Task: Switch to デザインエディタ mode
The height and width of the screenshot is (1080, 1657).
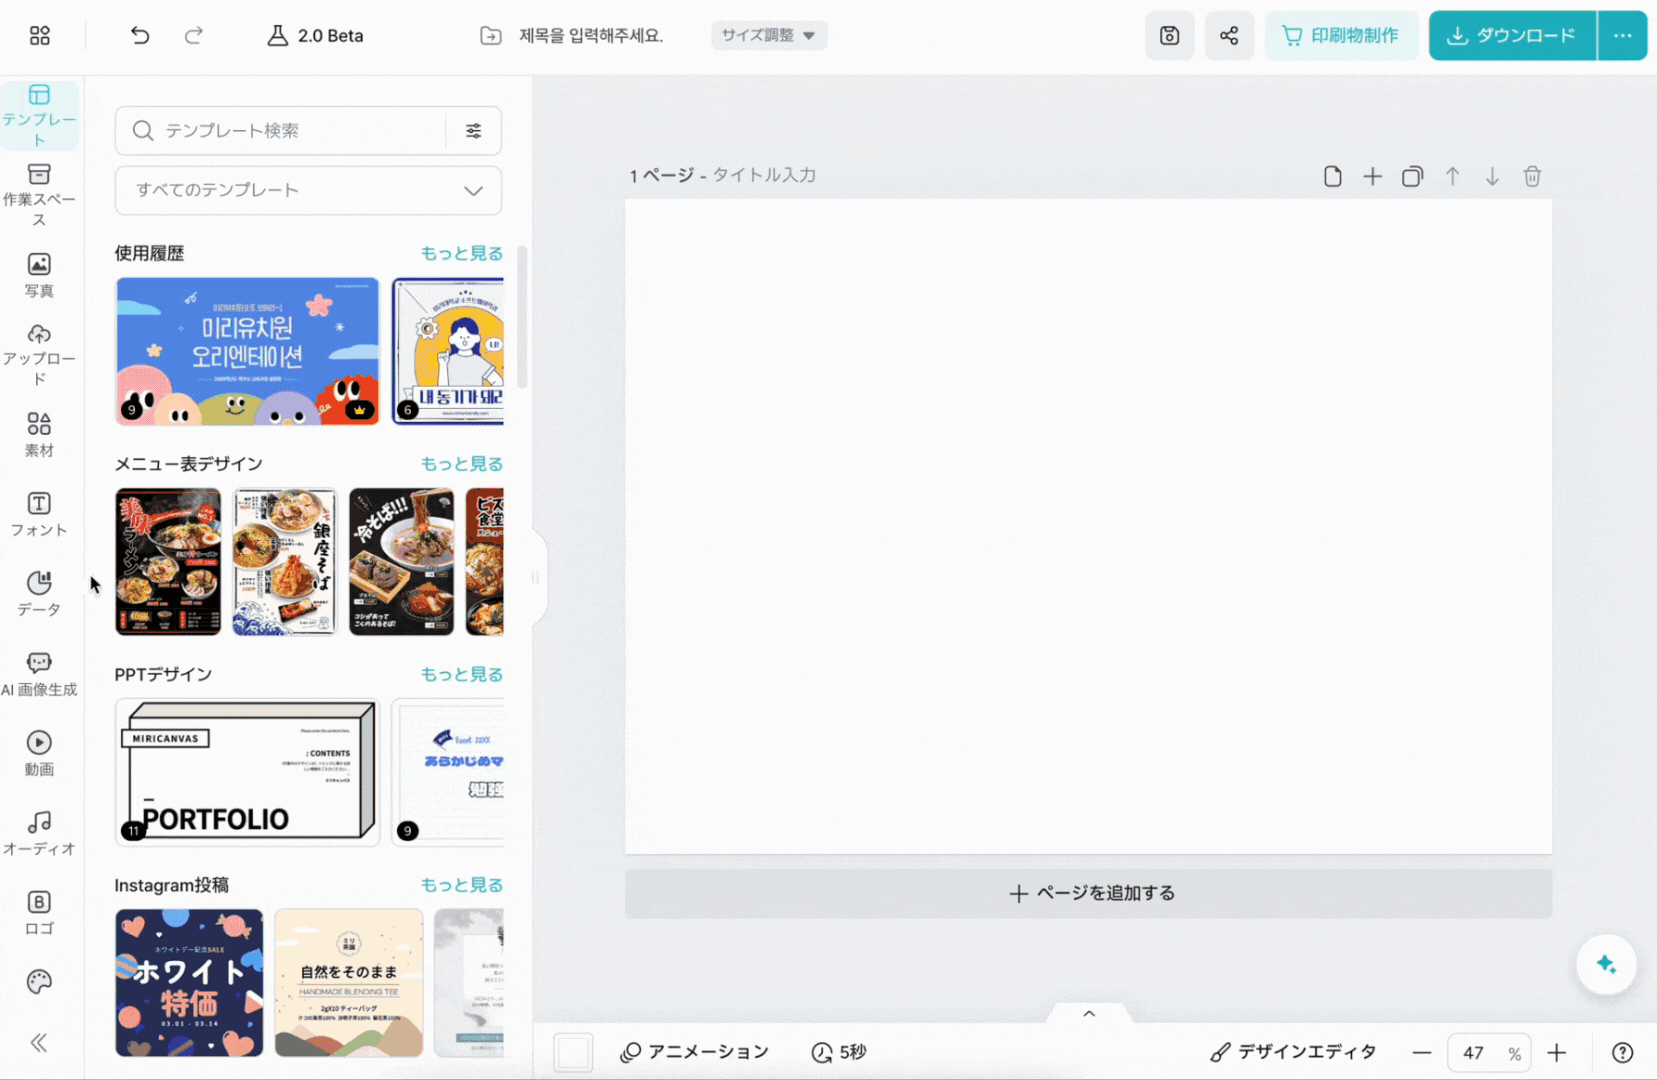Action: [x=1293, y=1052]
